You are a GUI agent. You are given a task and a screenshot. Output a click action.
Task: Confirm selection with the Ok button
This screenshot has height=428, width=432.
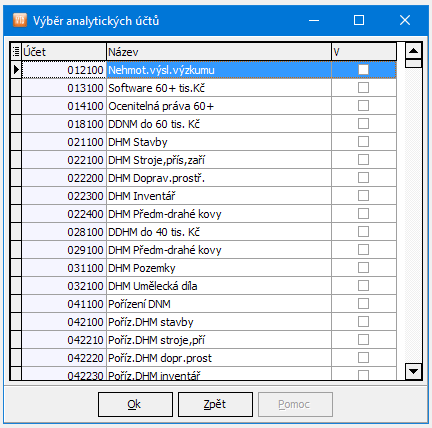coord(135,404)
